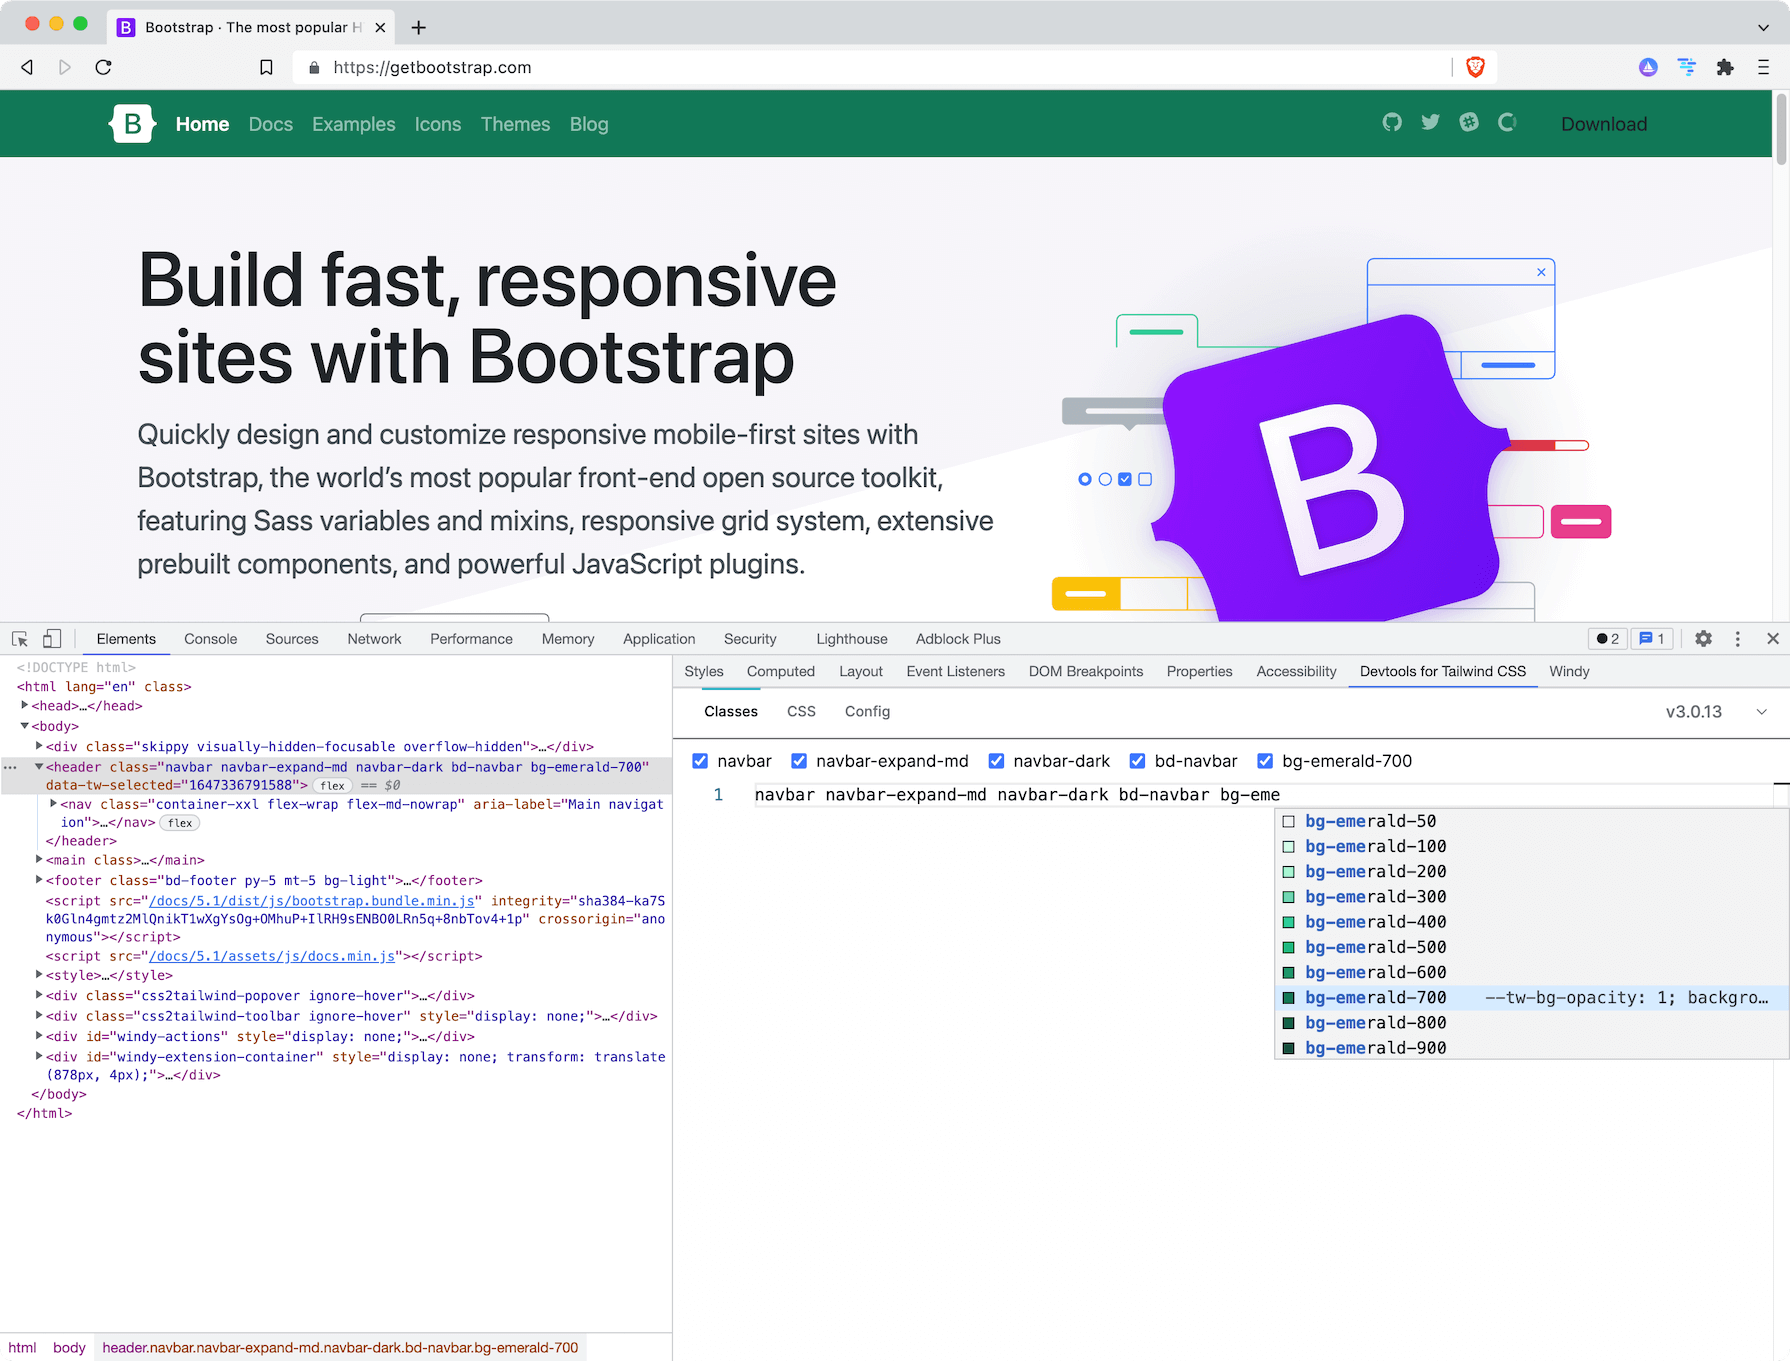This screenshot has width=1790, height=1361.
Task: Go back with browser back arrow
Action: pos(27,67)
